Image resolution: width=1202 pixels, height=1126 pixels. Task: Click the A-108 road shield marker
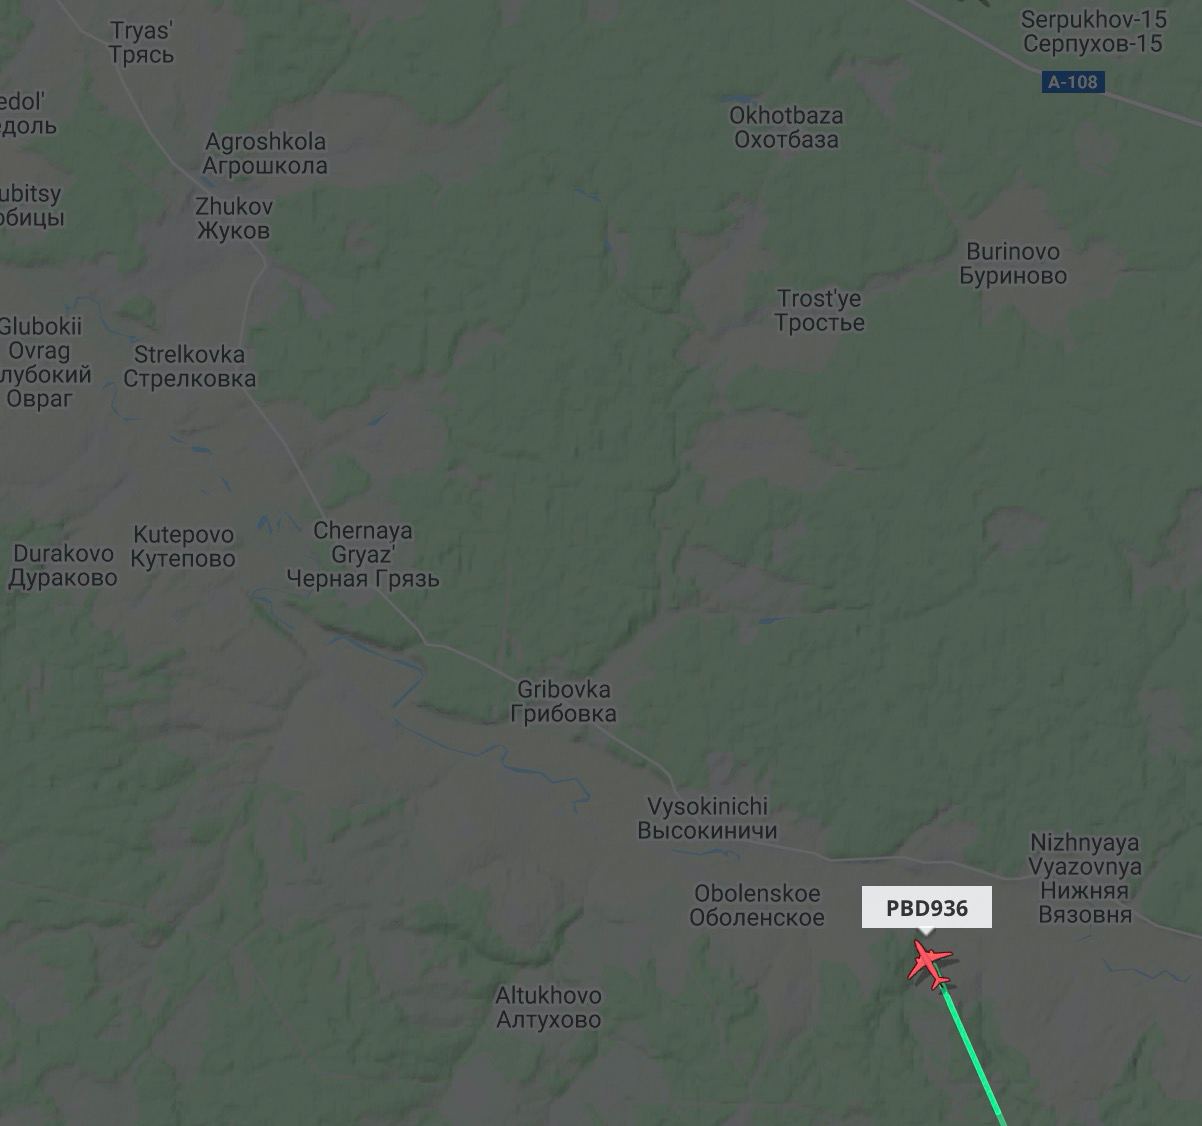point(1072,82)
